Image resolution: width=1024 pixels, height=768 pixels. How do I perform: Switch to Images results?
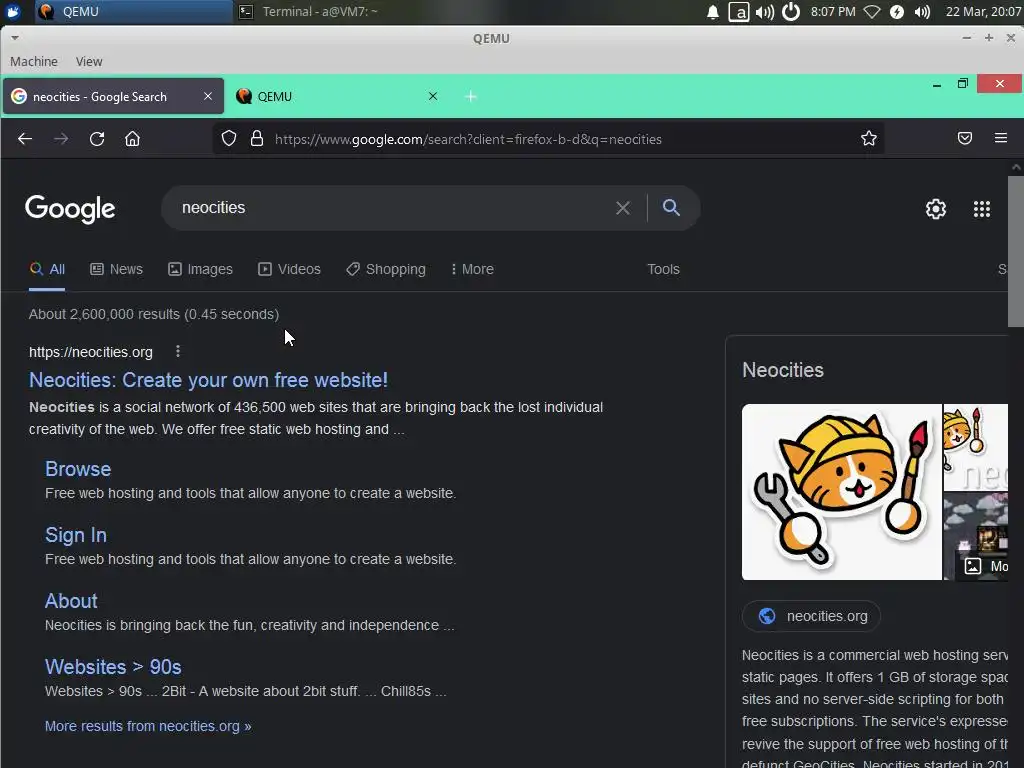pyautogui.click(x=200, y=269)
